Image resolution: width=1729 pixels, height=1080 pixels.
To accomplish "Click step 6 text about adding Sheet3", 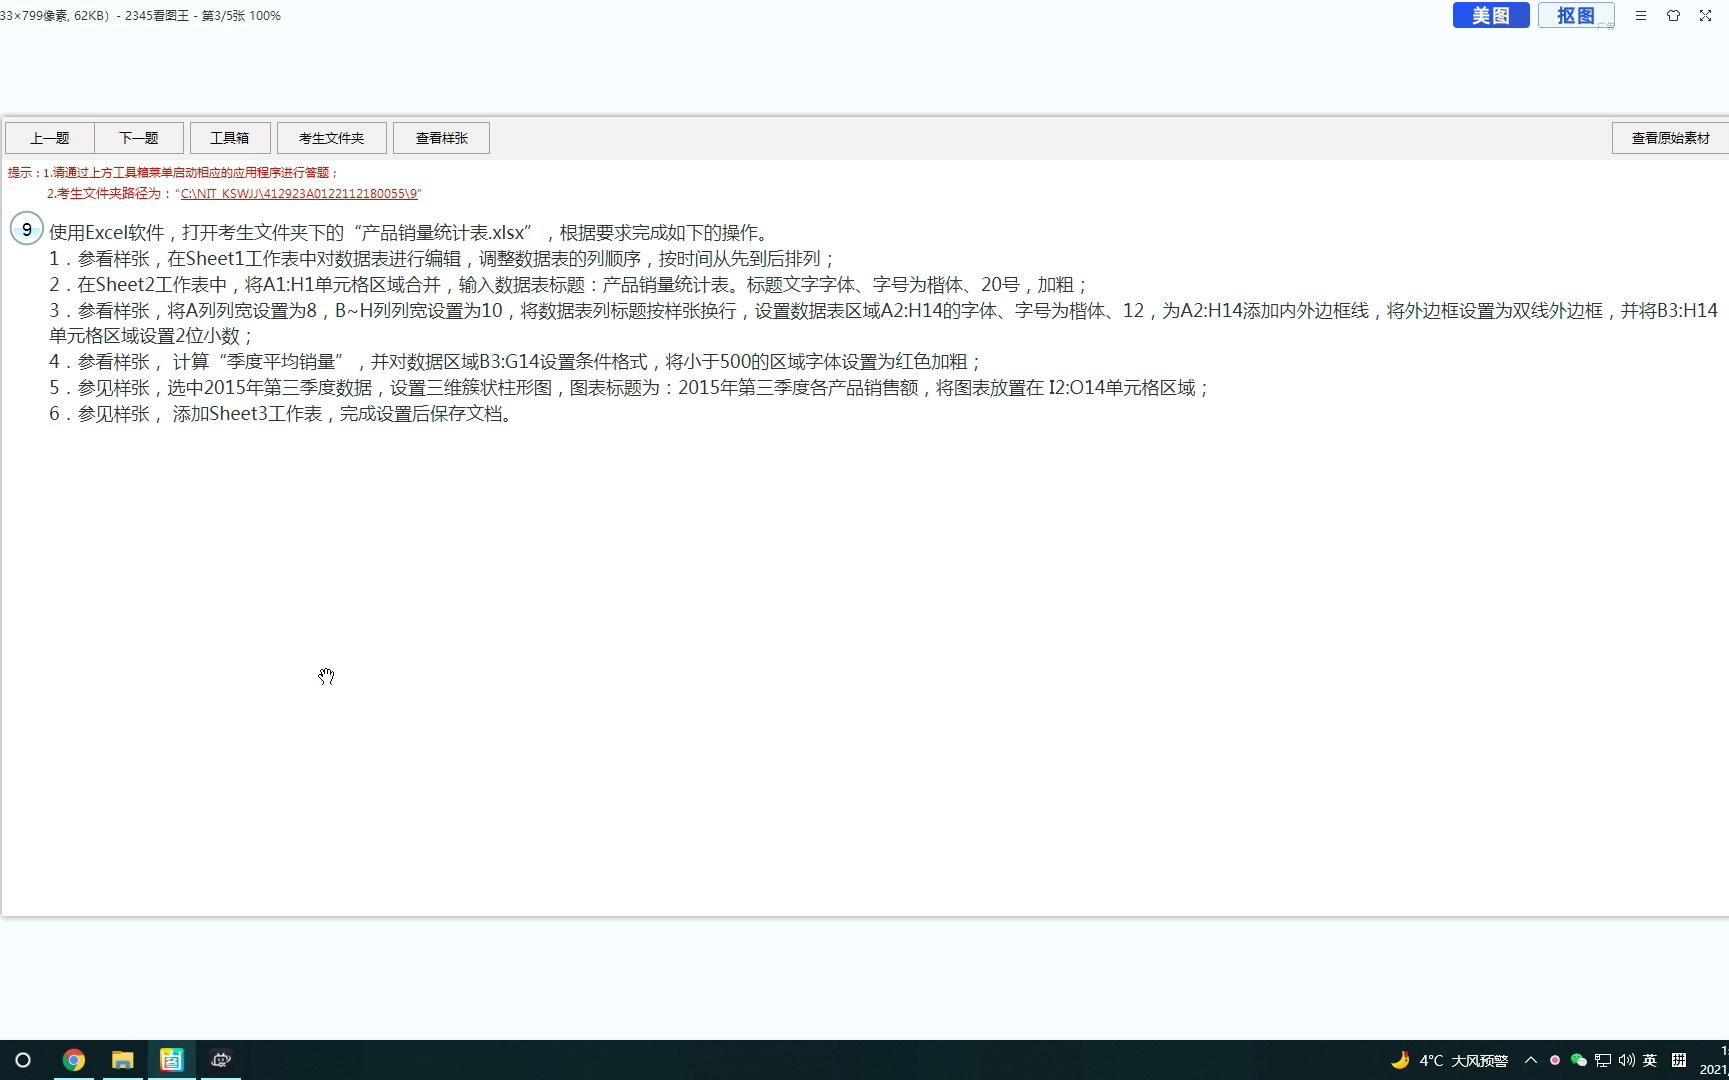I will 282,414.
